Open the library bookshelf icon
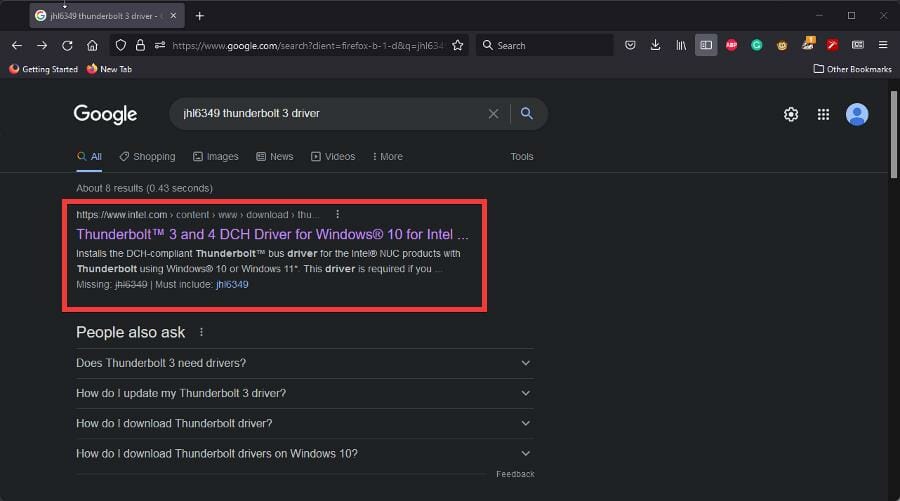 681,45
